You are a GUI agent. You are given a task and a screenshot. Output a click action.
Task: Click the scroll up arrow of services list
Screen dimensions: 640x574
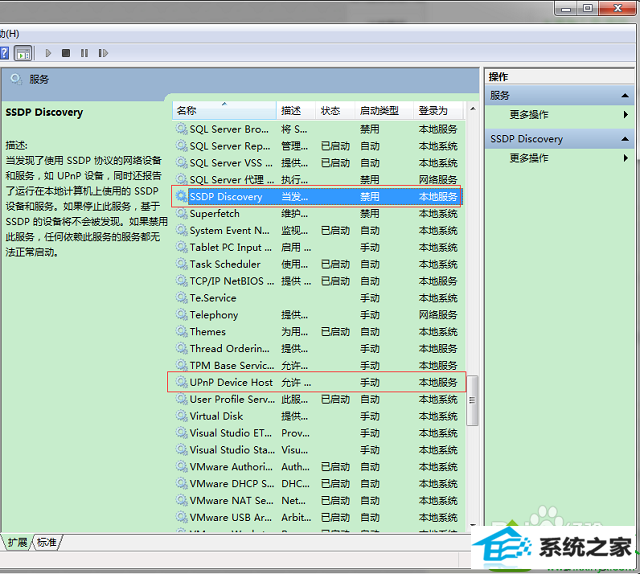coord(473,109)
